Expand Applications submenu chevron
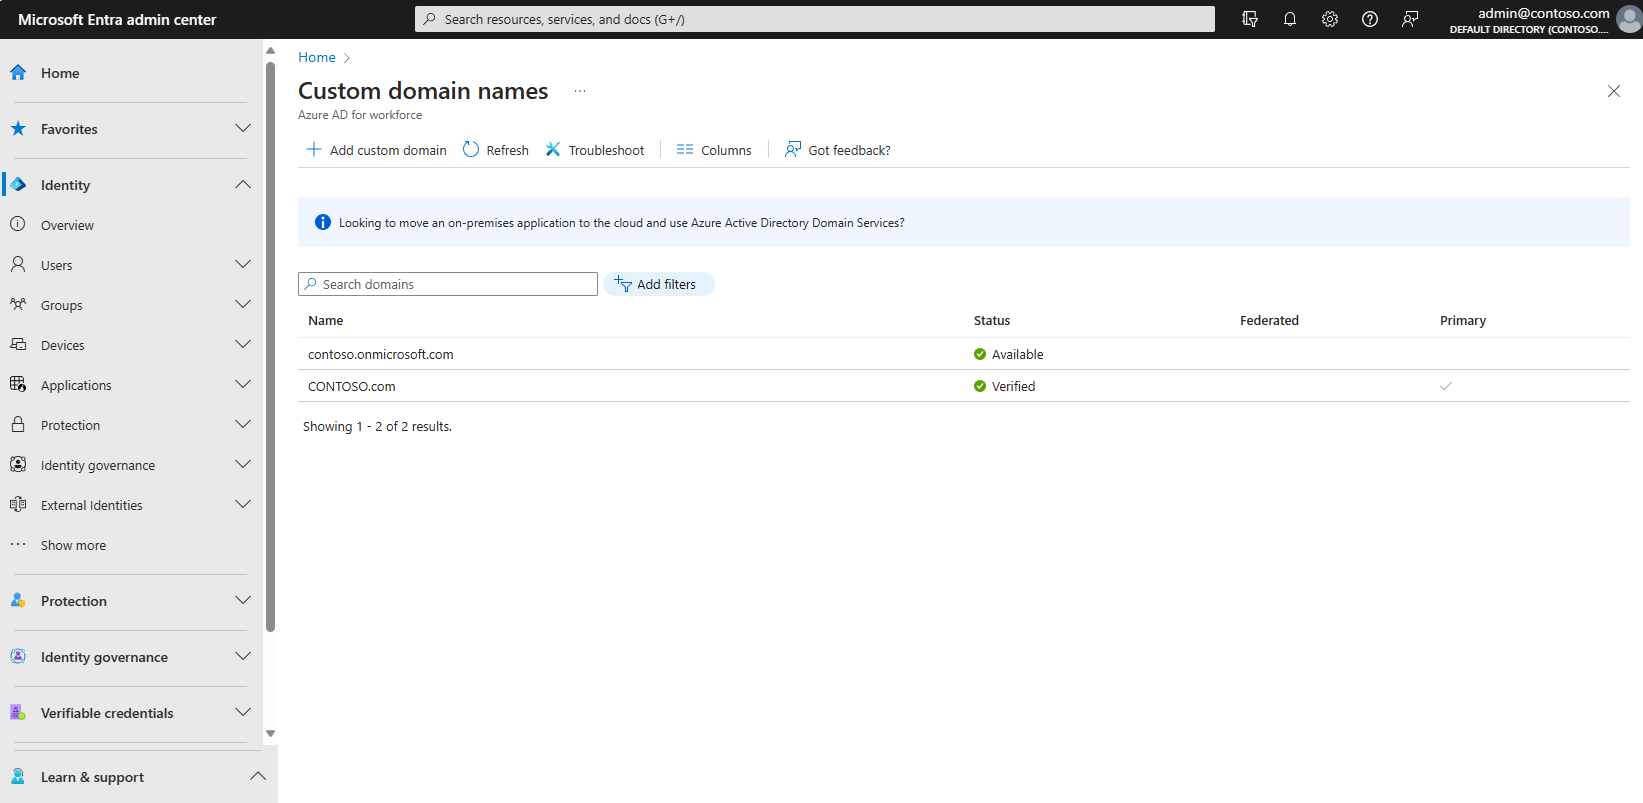This screenshot has width=1643, height=803. pyautogui.click(x=243, y=384)
